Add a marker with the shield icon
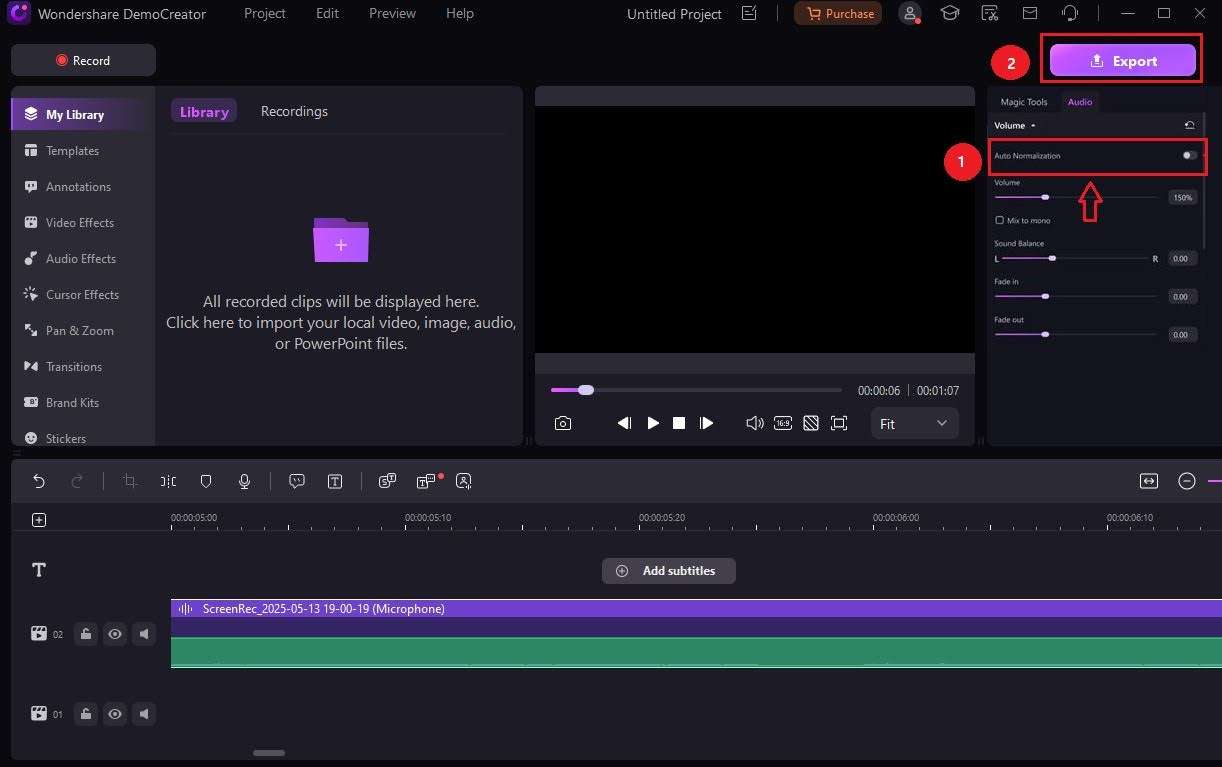This screenshot has width=1222, height=767. tap(206, 481)
